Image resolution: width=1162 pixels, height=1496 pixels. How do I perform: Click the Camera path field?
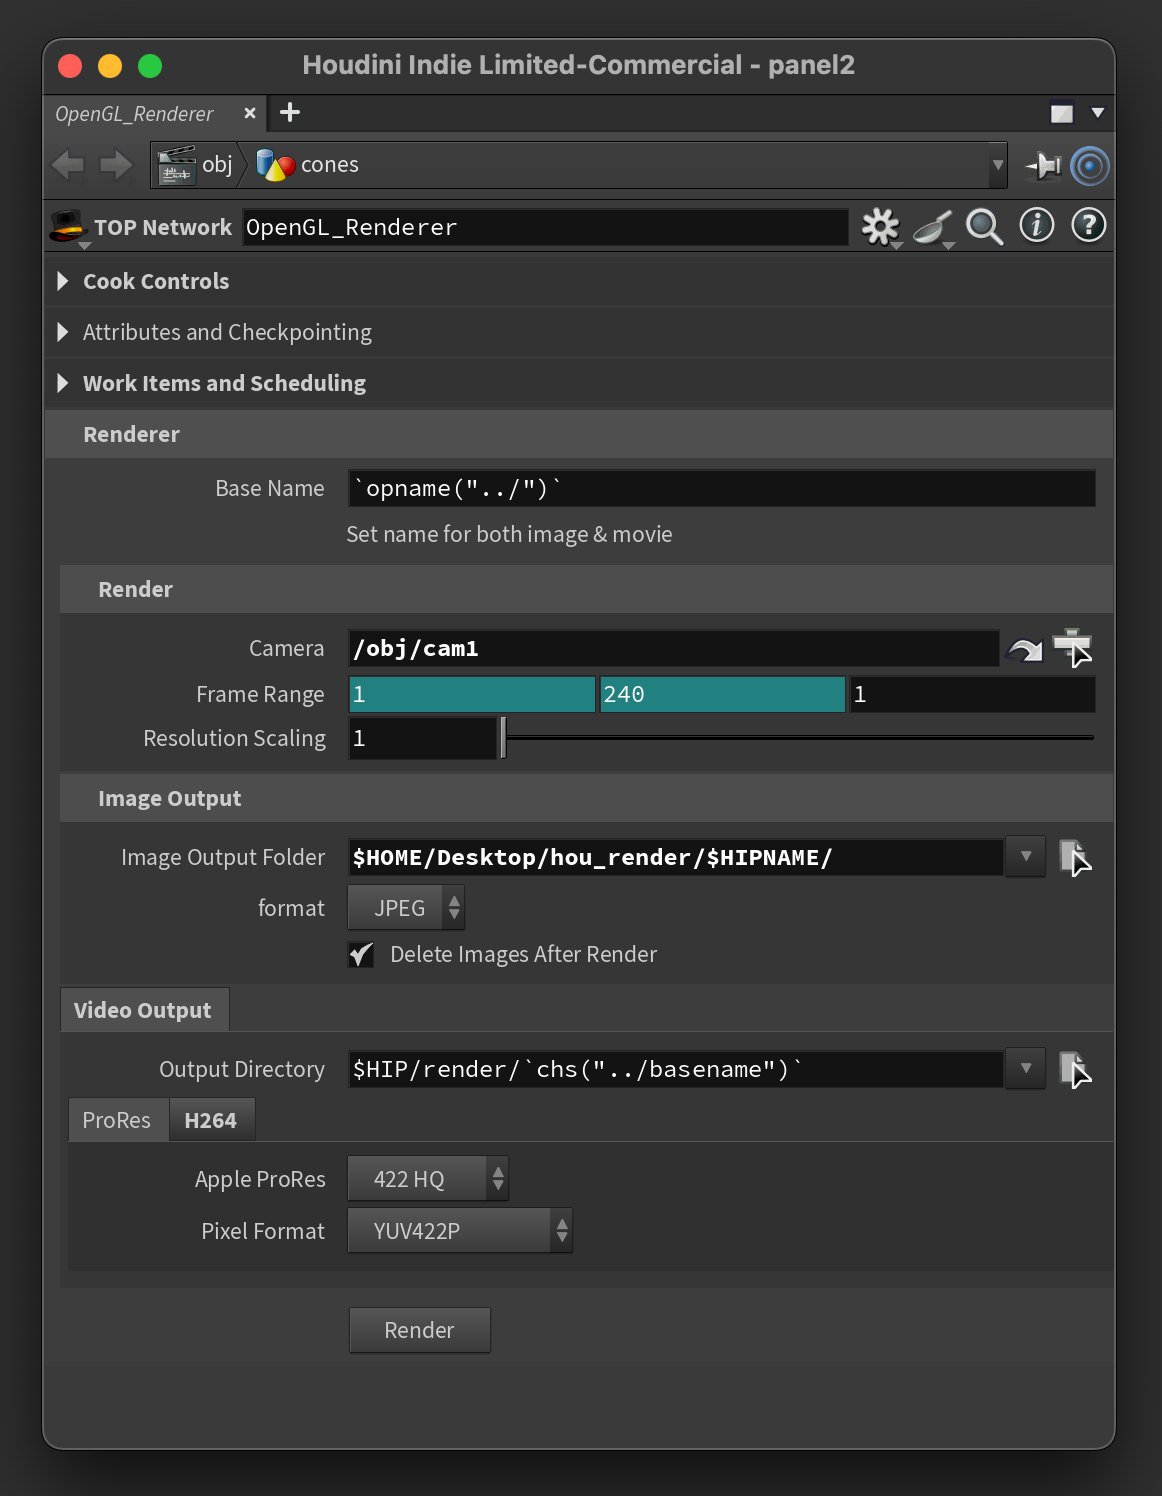tap(674, 648)
